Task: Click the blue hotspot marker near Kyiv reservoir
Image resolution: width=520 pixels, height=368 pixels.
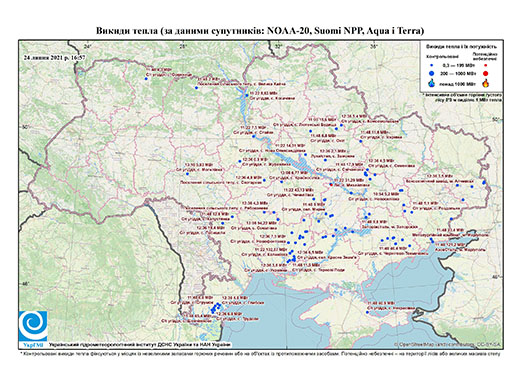Action: tap(247, 95)
